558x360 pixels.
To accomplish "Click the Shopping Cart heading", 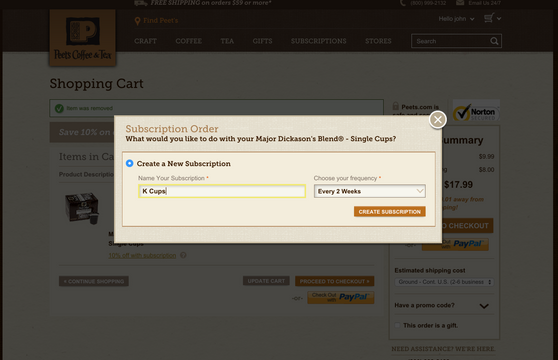I will tap(96, 84).
